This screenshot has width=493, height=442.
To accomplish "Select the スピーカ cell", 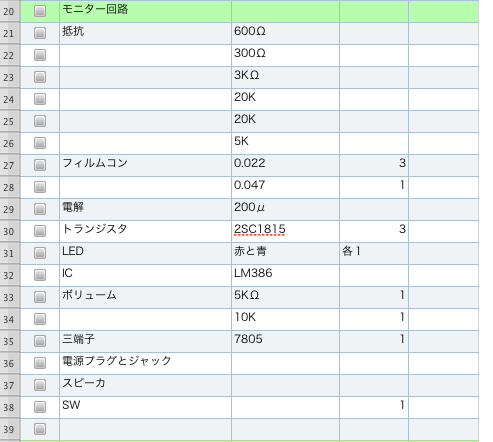I will pyautogui.click(x=145, y=385).
